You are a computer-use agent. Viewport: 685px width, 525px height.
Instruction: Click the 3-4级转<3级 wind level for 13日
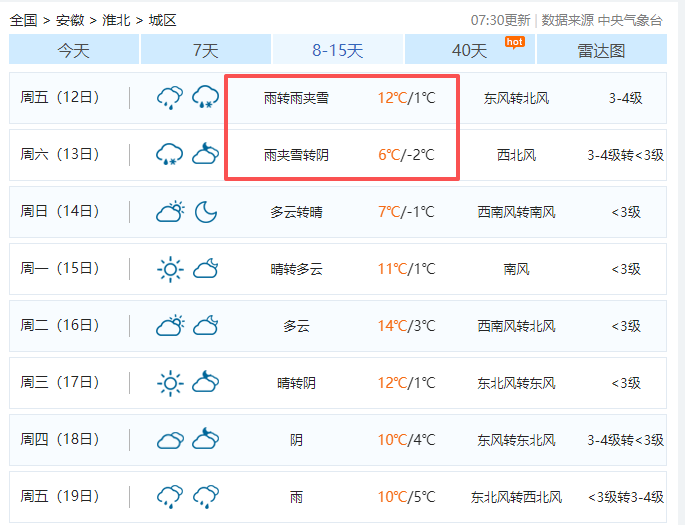coord(626,155)
